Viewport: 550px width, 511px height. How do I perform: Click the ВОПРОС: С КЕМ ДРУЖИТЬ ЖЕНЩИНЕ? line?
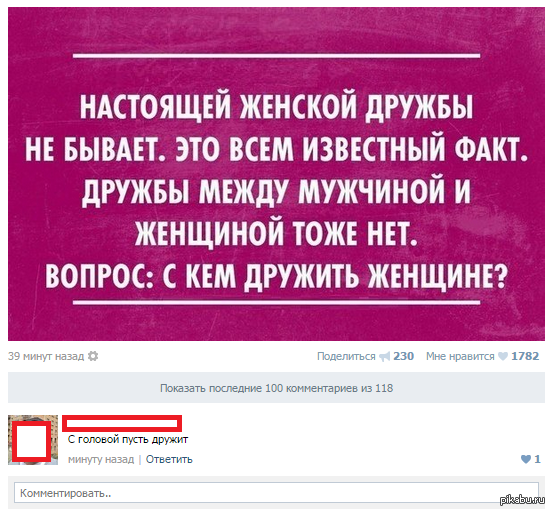coord(276,275)
